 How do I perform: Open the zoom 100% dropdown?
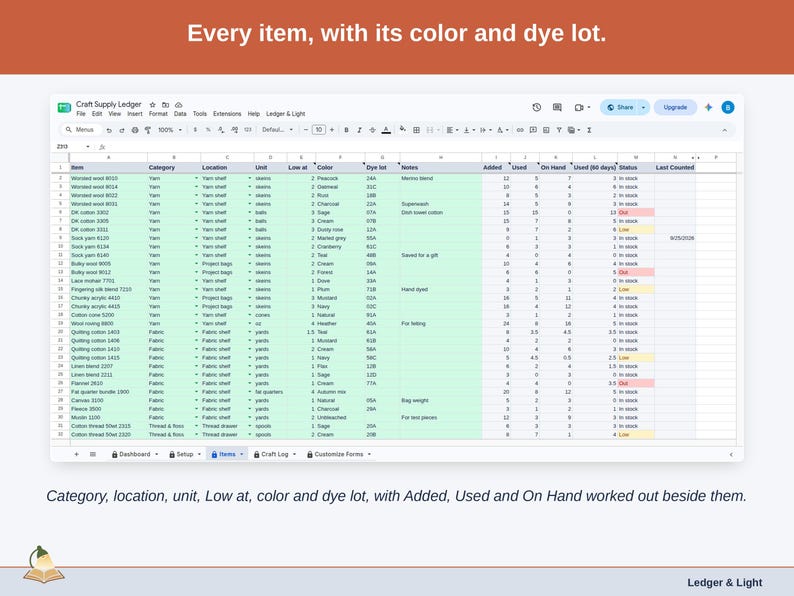pyautogui.click(x=170, y=130)
